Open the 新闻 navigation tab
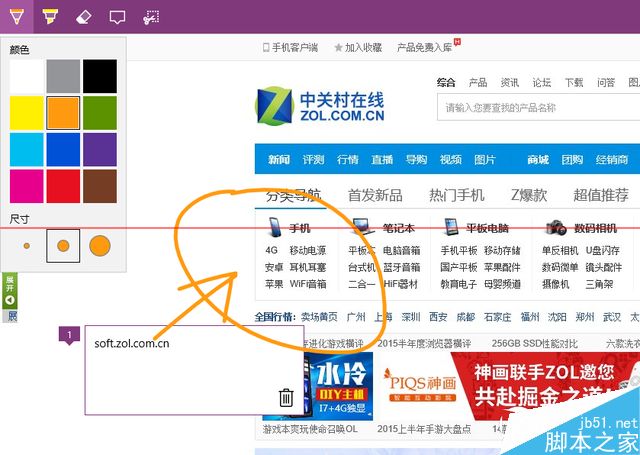Screen dimensions: 640x455 (279, 160)
